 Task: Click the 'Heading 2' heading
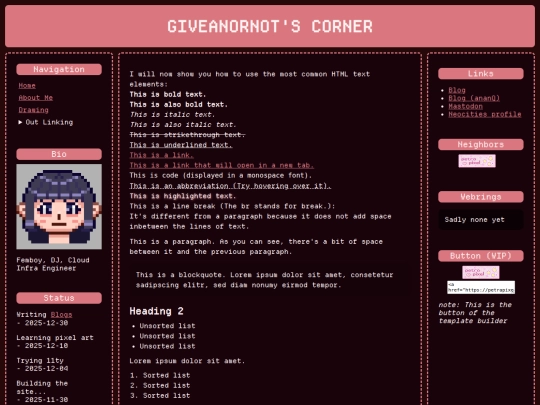pos(156,311)
